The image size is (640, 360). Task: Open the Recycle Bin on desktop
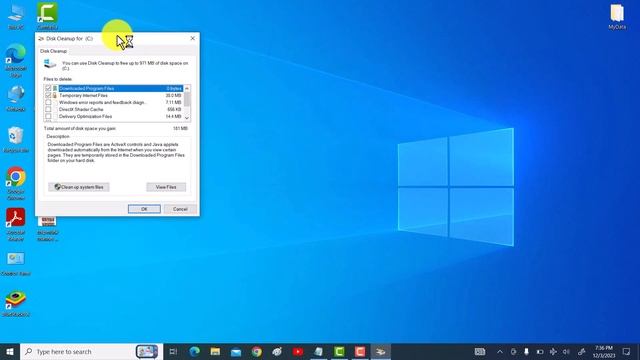(16, 140)
